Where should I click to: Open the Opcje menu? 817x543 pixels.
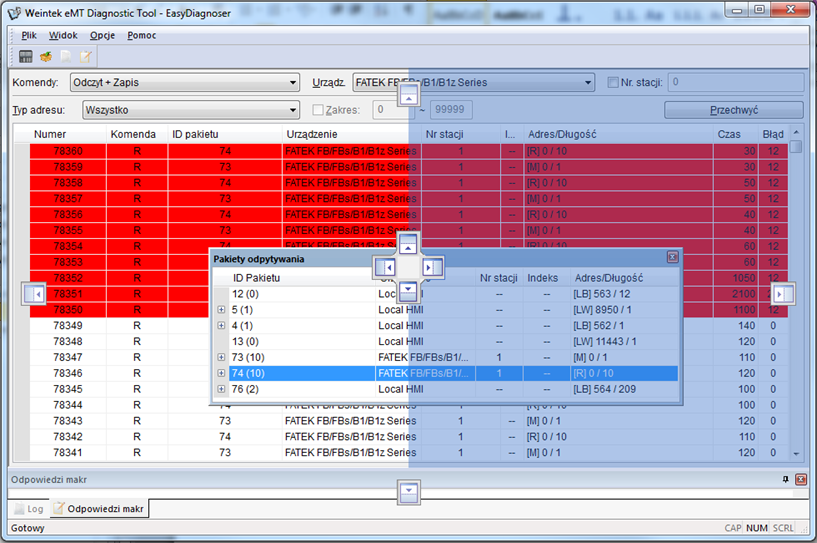tap(102, 35)
